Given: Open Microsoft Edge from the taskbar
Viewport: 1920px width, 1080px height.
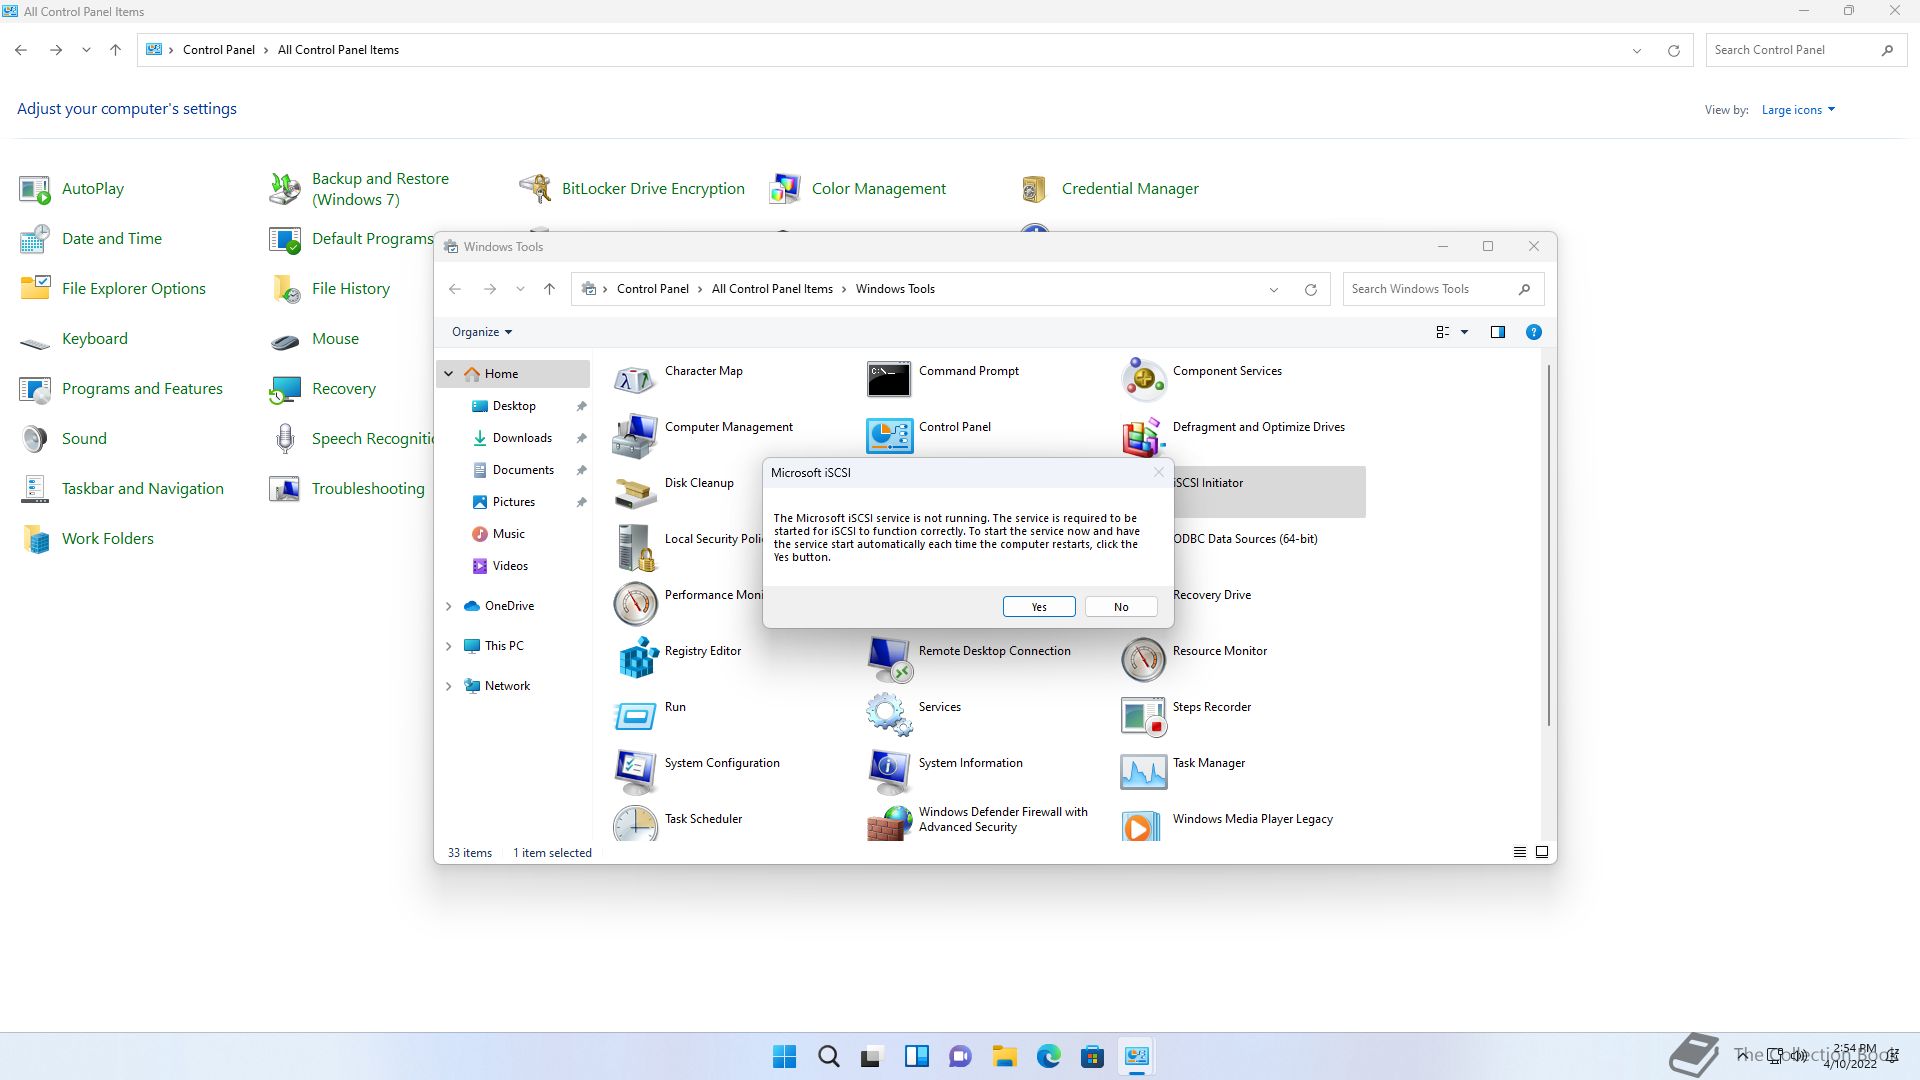Looking at the screenshot, I should 1048,1056.
